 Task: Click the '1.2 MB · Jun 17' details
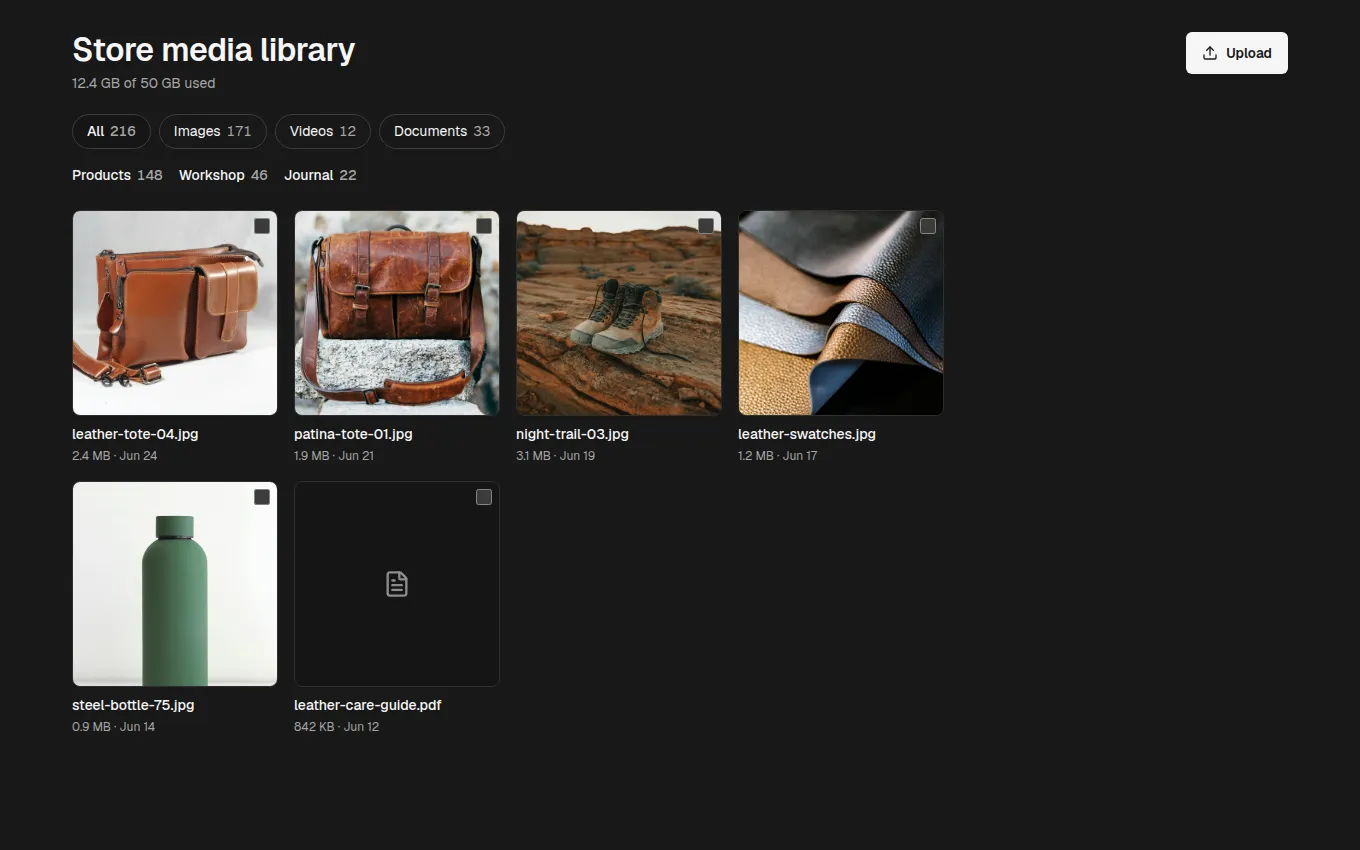tap(778, 456)
